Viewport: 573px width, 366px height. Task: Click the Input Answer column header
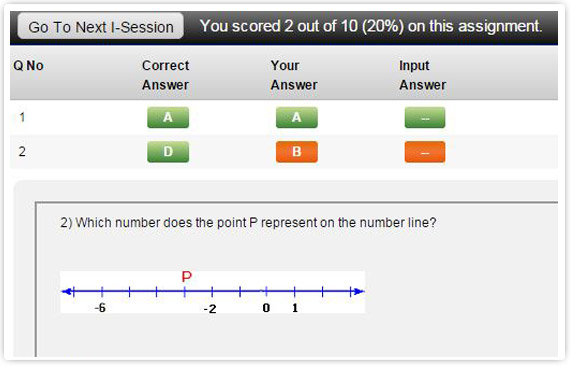[x=422, y=75]
